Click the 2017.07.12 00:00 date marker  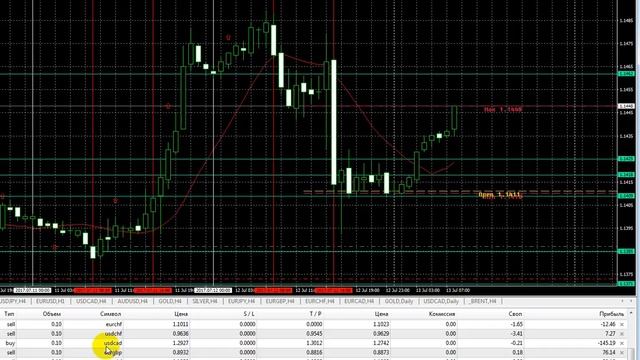pyautogui.click(x=213, y=290)
